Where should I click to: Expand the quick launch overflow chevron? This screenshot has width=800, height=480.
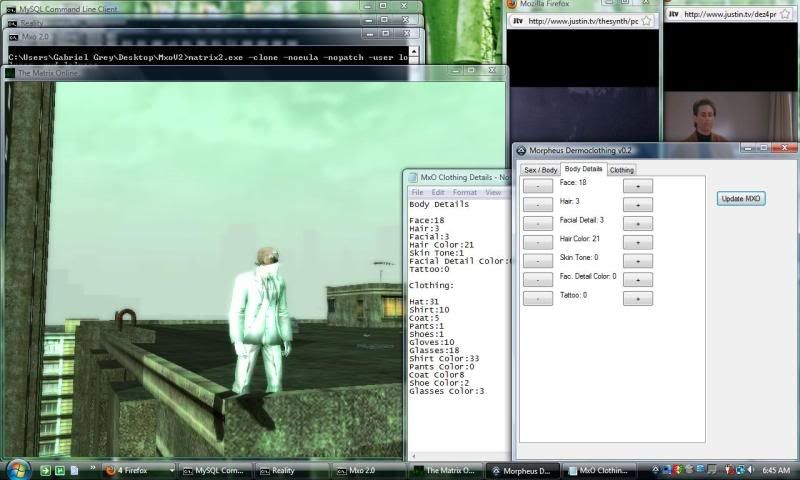click(x=92, y=468)
